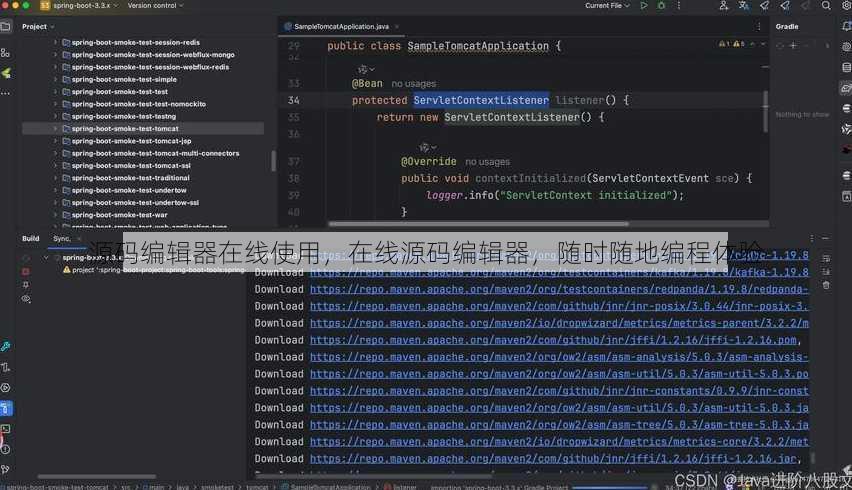The image size is (852, 490).
Task: Open the redpanda download URL link
Action: (x=559, y=289)
